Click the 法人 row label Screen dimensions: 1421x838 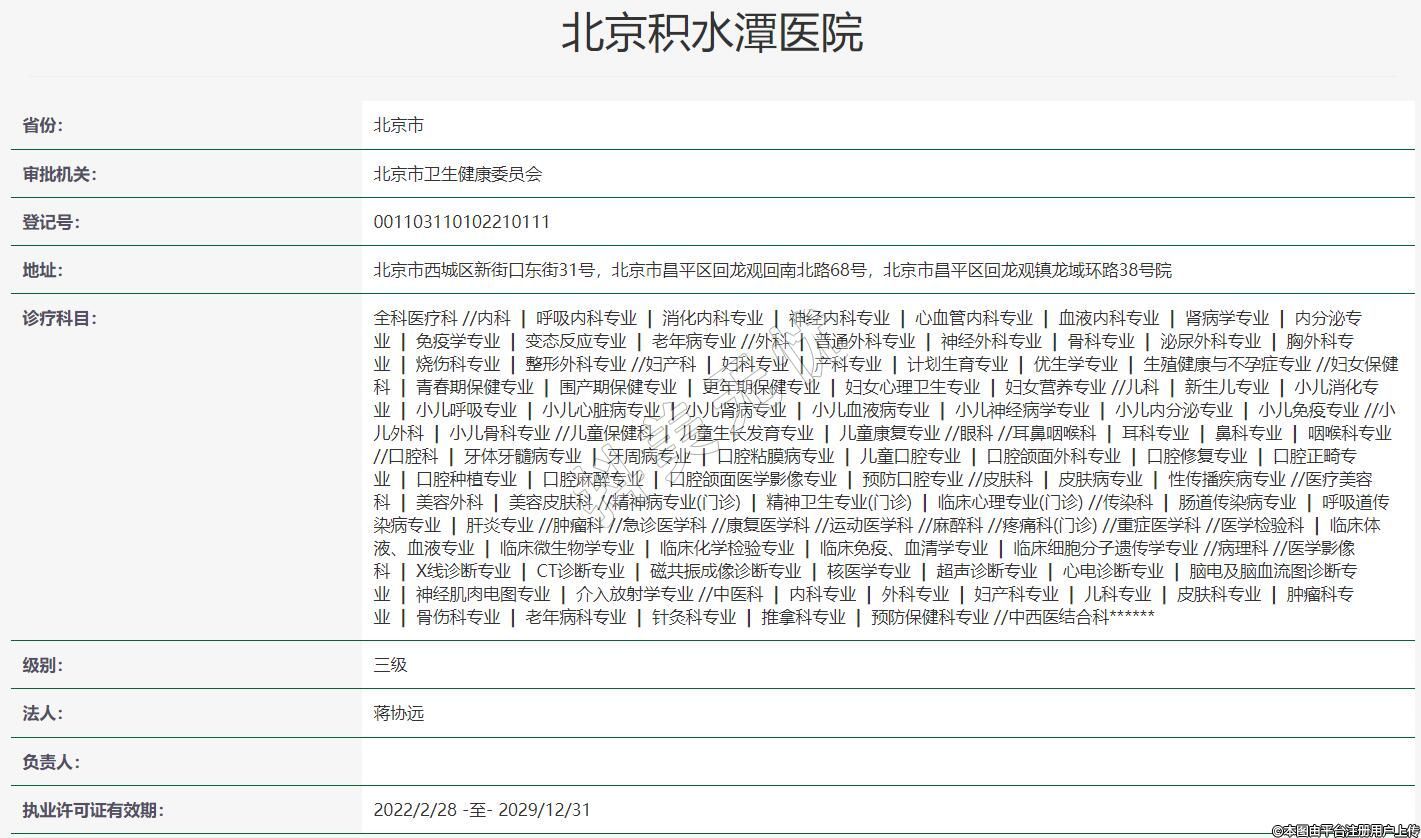tap(43, 713)
